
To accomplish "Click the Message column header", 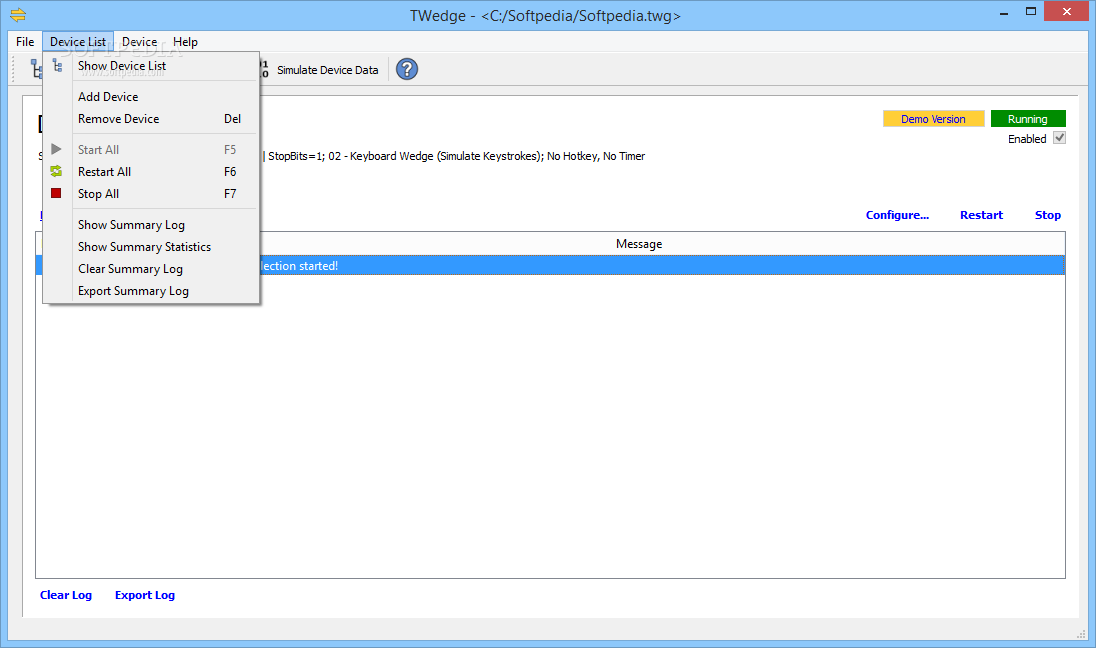I will pos(639,243).
